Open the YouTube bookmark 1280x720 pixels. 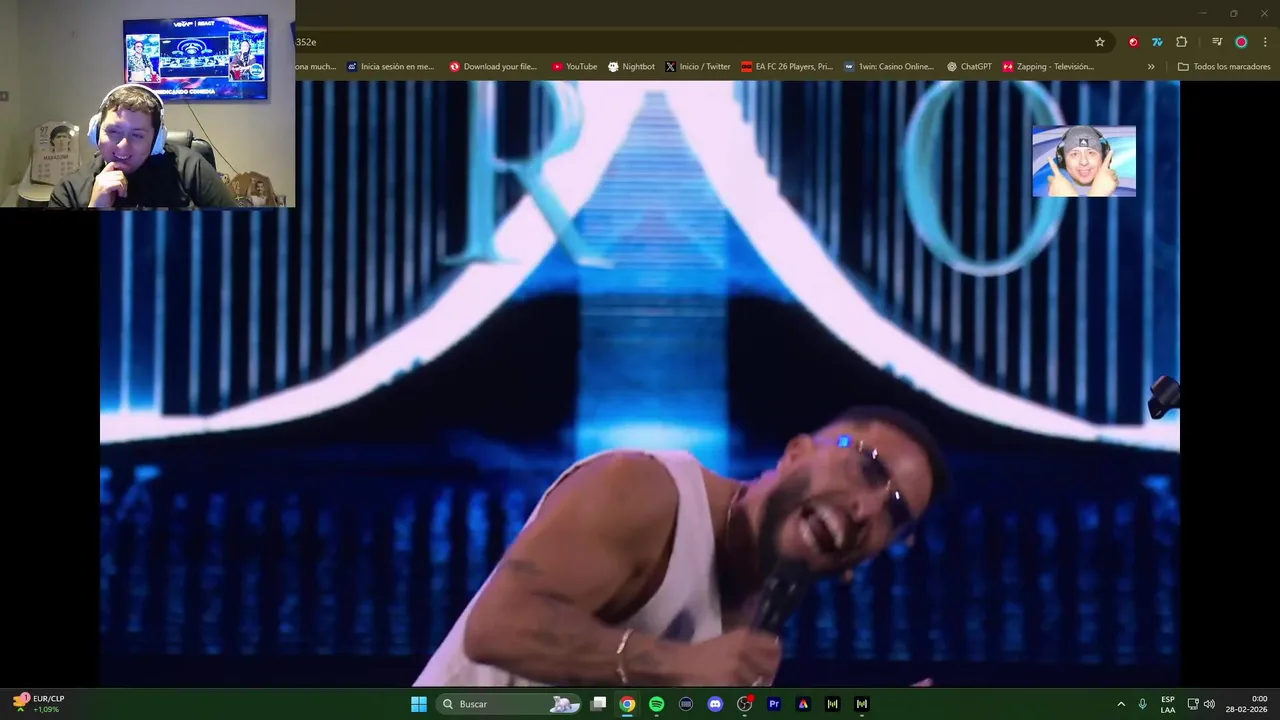tap(574, 67)
